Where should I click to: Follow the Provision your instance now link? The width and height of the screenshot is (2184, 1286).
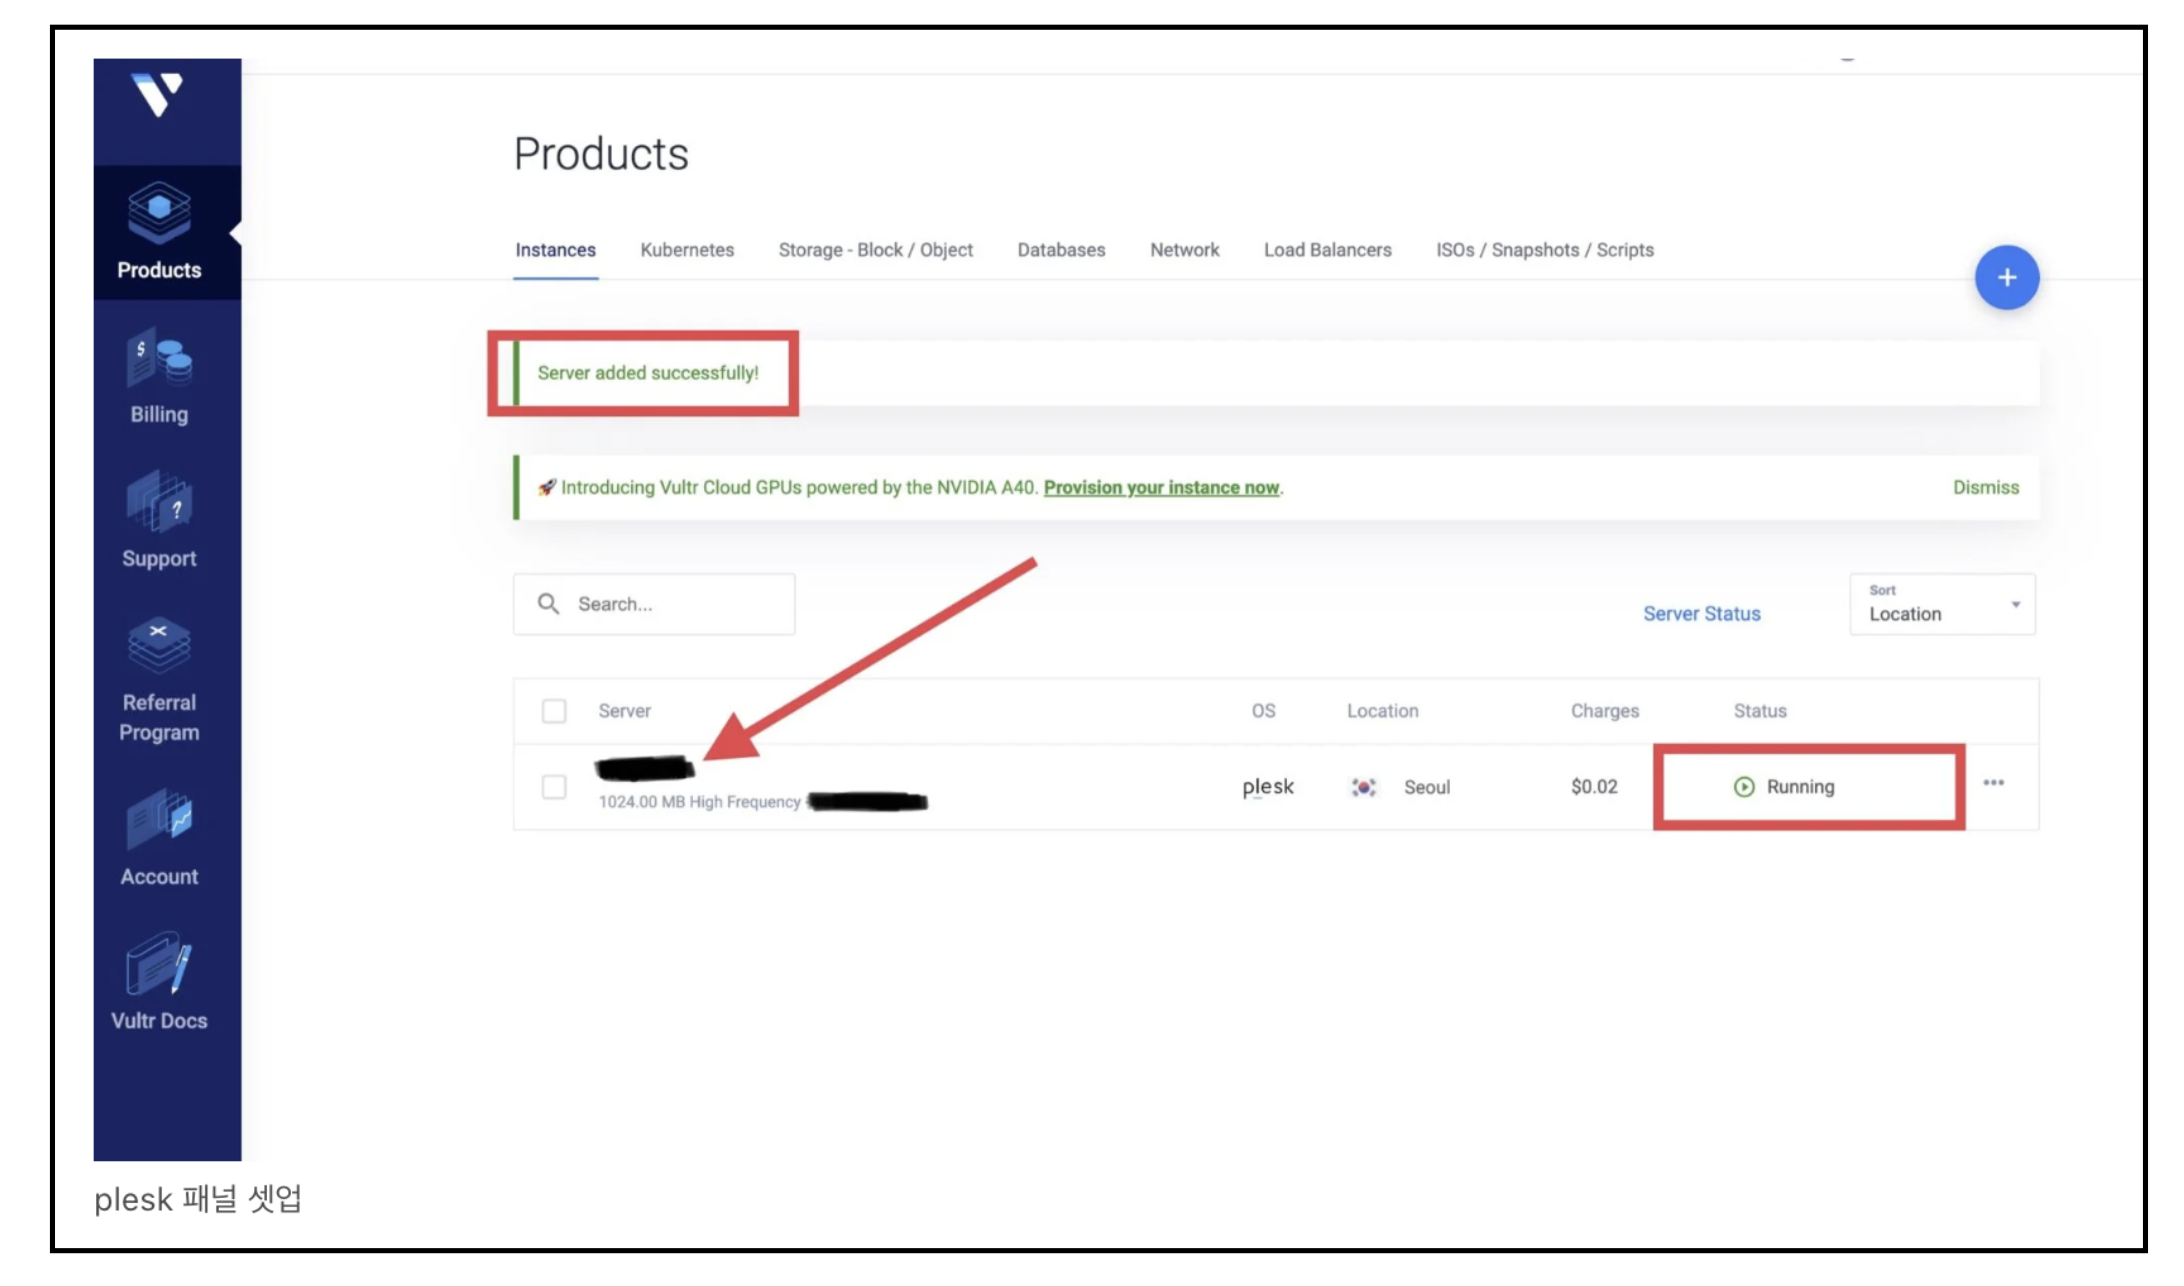(x=1161, y=488)
